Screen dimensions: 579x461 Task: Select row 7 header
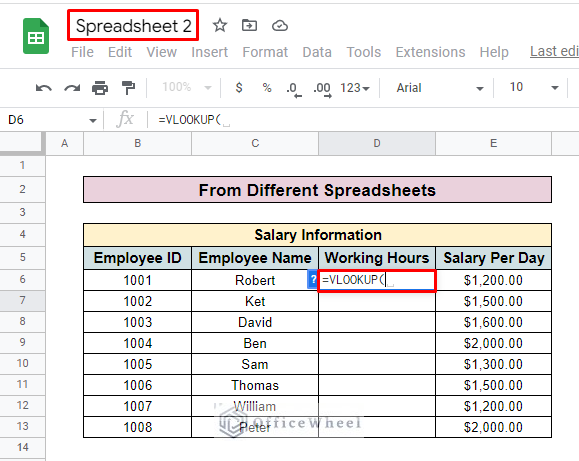coord(23,300)
